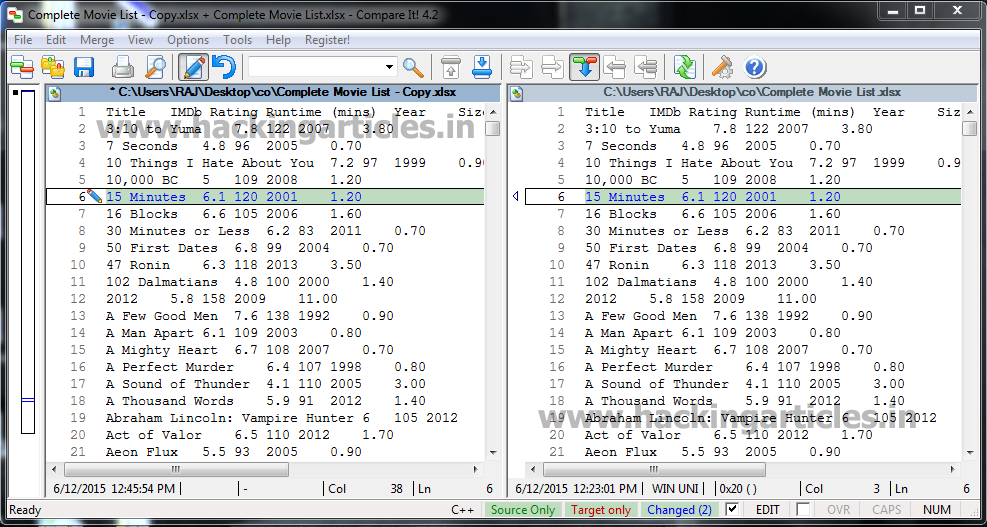This screenshot has width=987, height=527.
Task: Click the file icon beside right pane path
Action: click(x=516, y=93)
